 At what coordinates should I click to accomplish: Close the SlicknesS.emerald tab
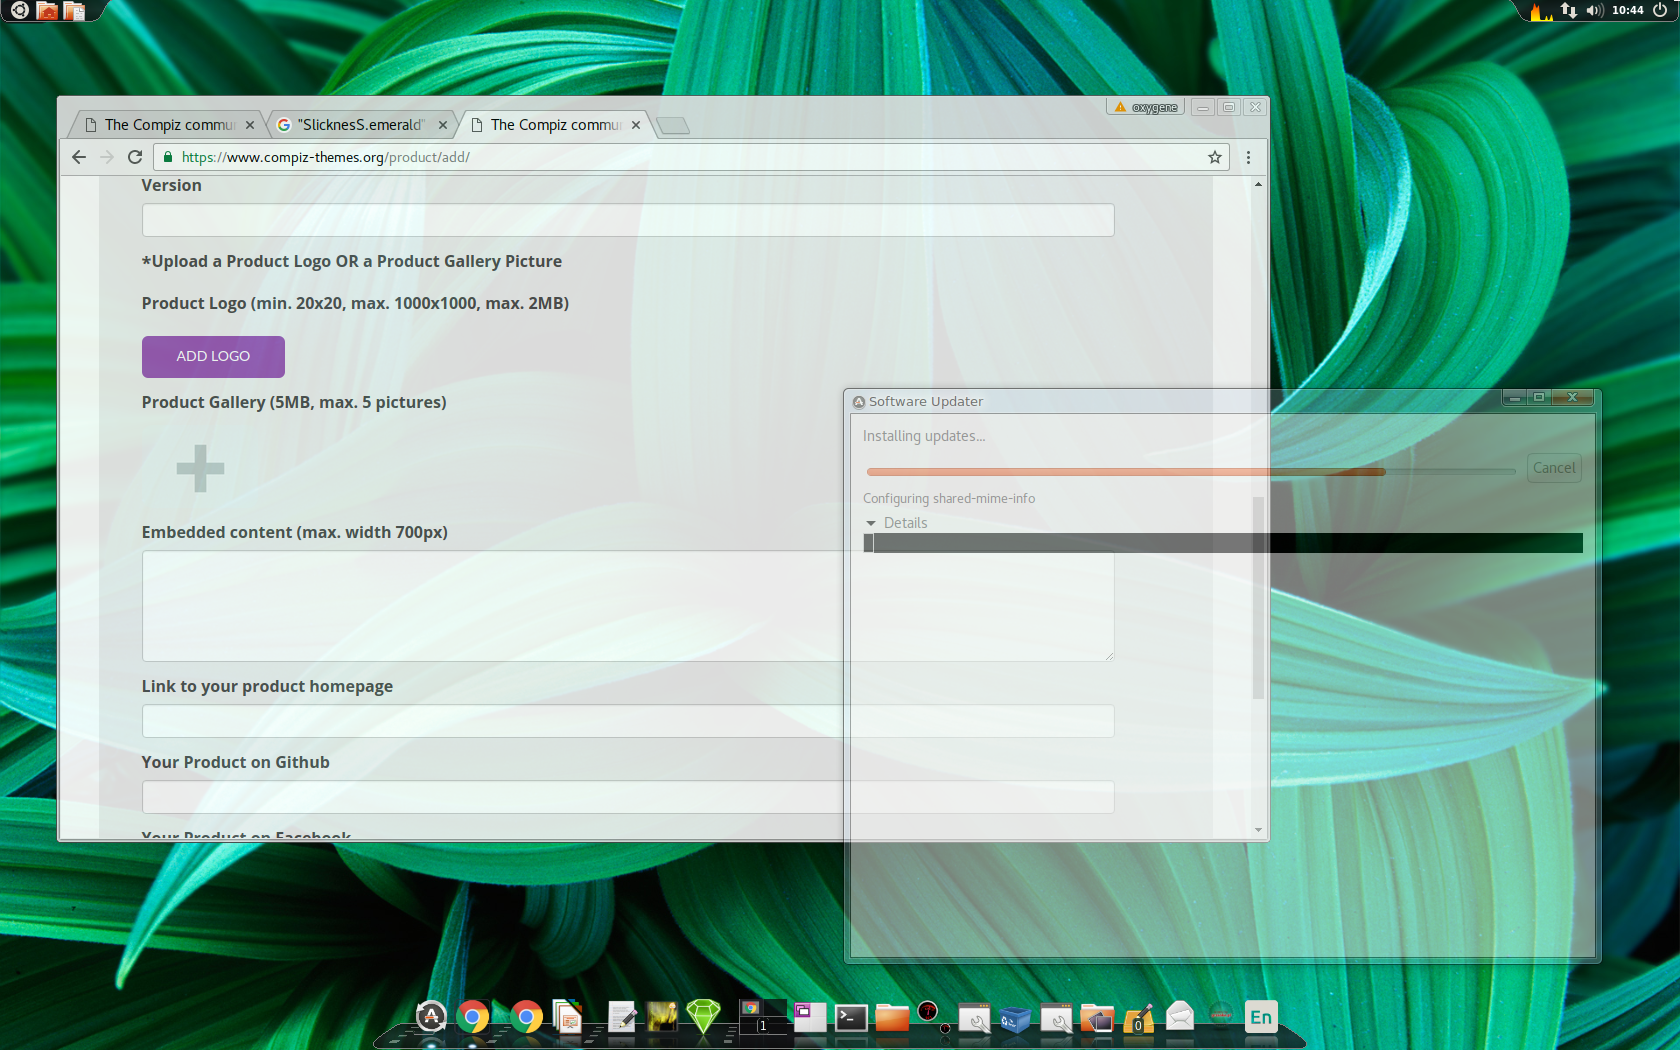tap(443, 125)
